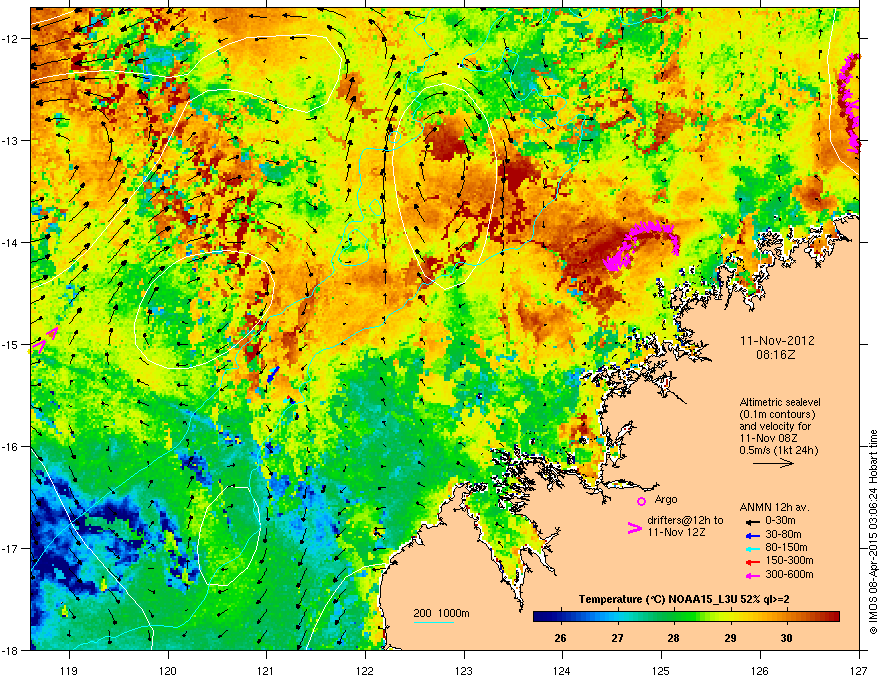Click the longitude axis label 122
Image resolution: width=880 pixels, height=680 pixels.
point(365,670)
